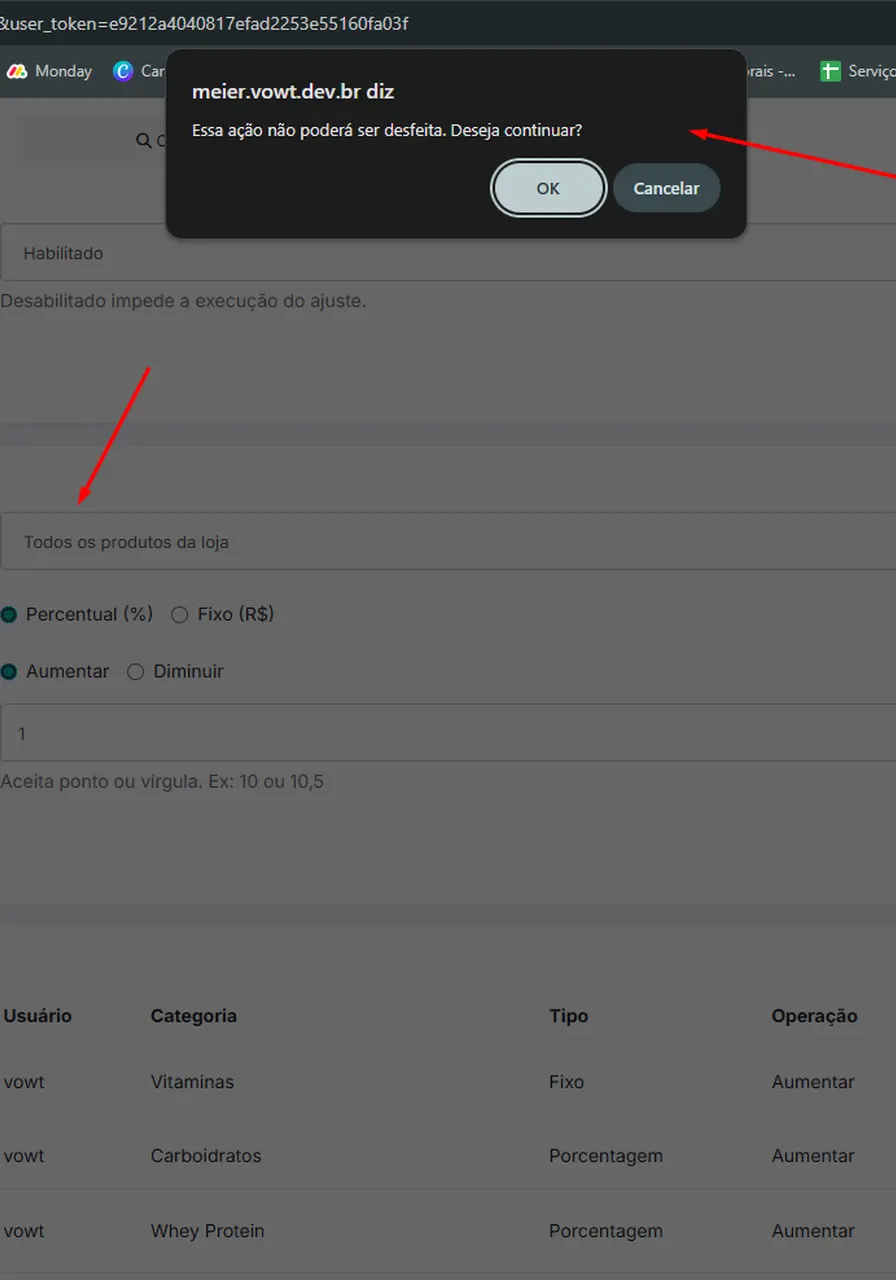This screenshot has width=896, height=1280.
Task: Choose the Fixo (R$) radio option
Action: pyautogui.click(x=180, y=615)
